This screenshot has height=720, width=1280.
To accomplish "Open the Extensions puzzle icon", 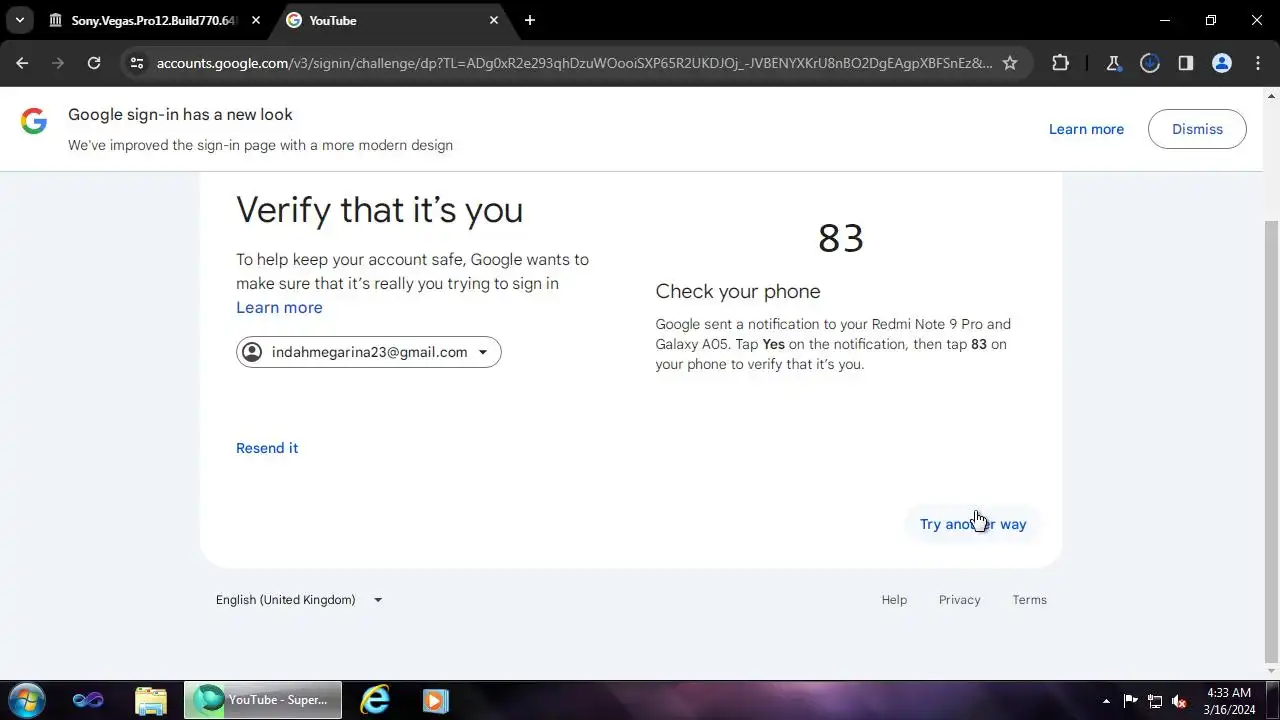I will 1061,63.
